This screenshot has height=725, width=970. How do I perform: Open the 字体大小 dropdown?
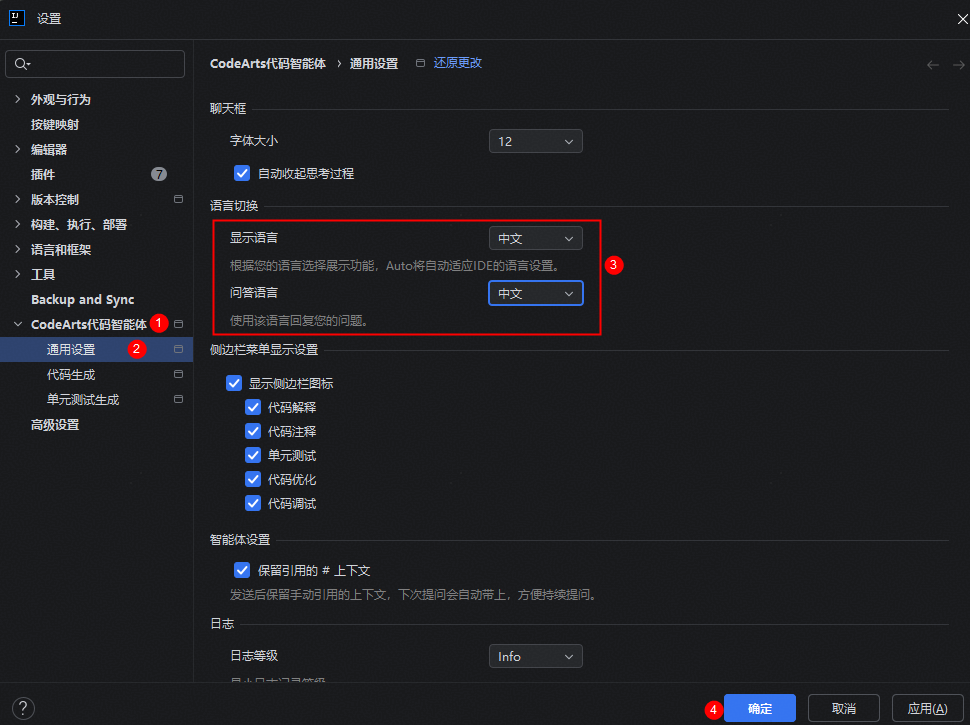pyautogui.click(x=535, y=141)
